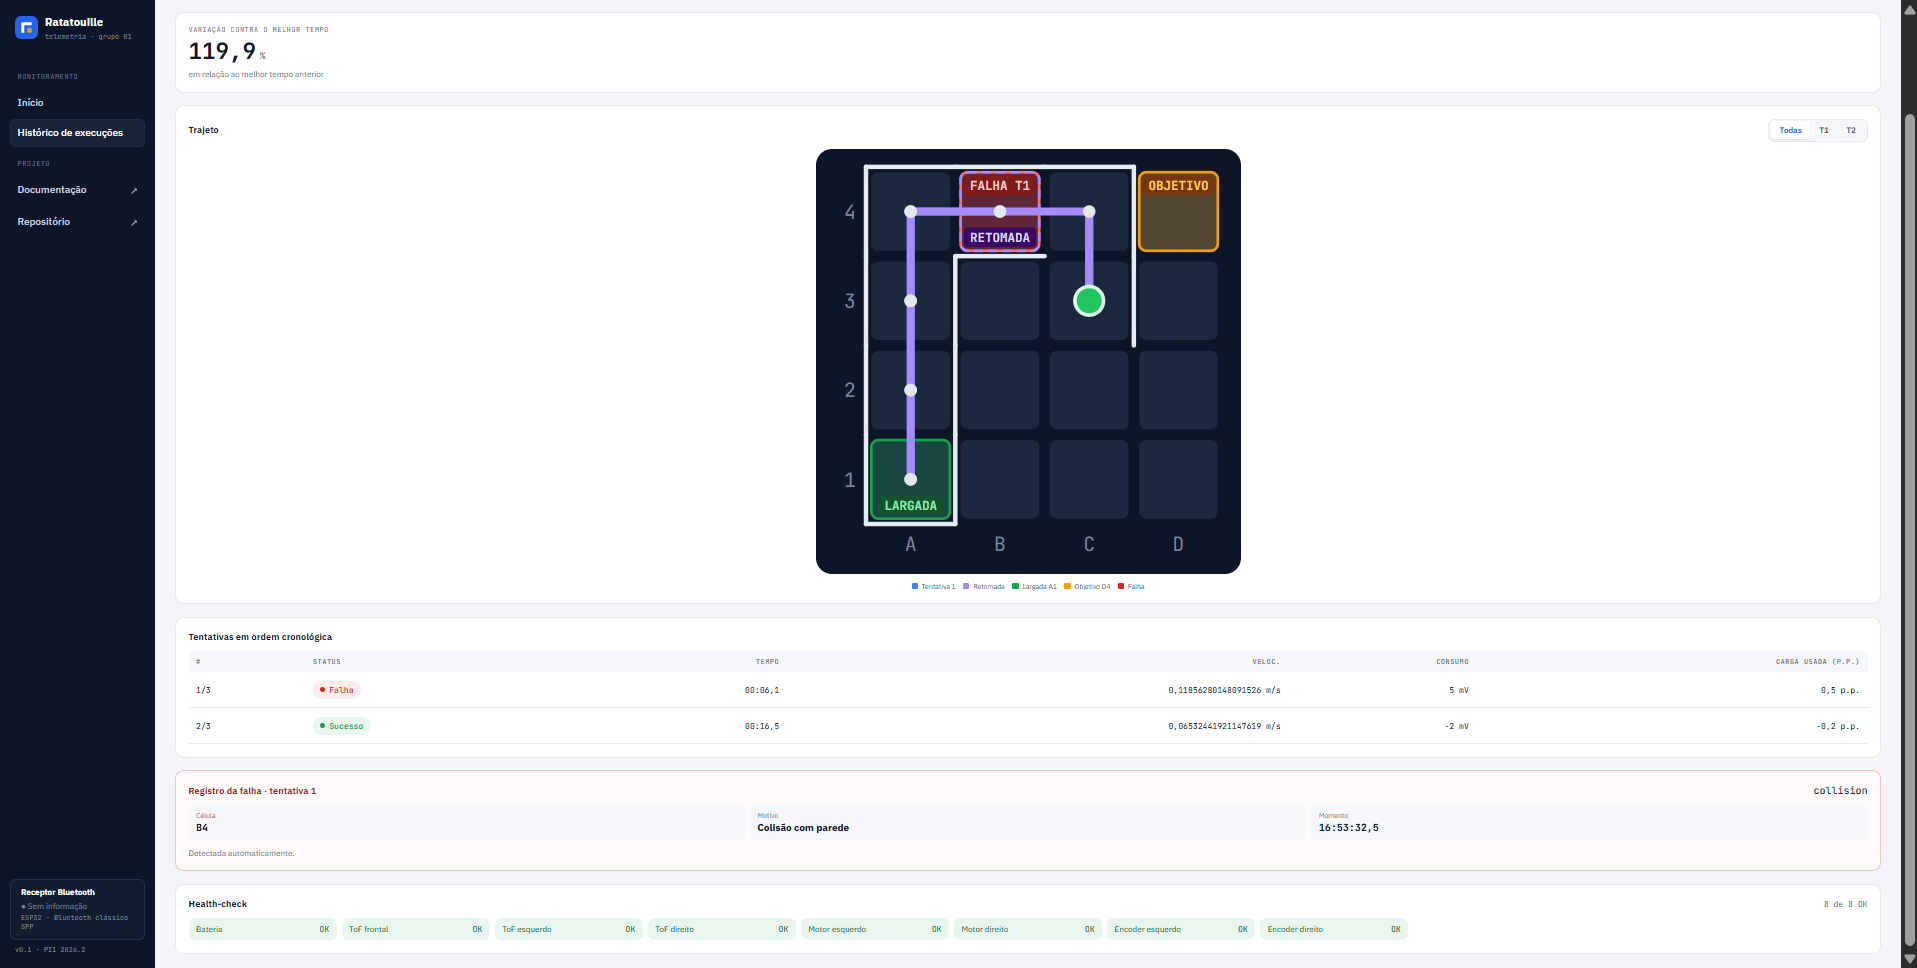This screenshot has width=1917, height=968.
Task: Click the orange Objetivo D4 legend swatch
Action: 1067,586
